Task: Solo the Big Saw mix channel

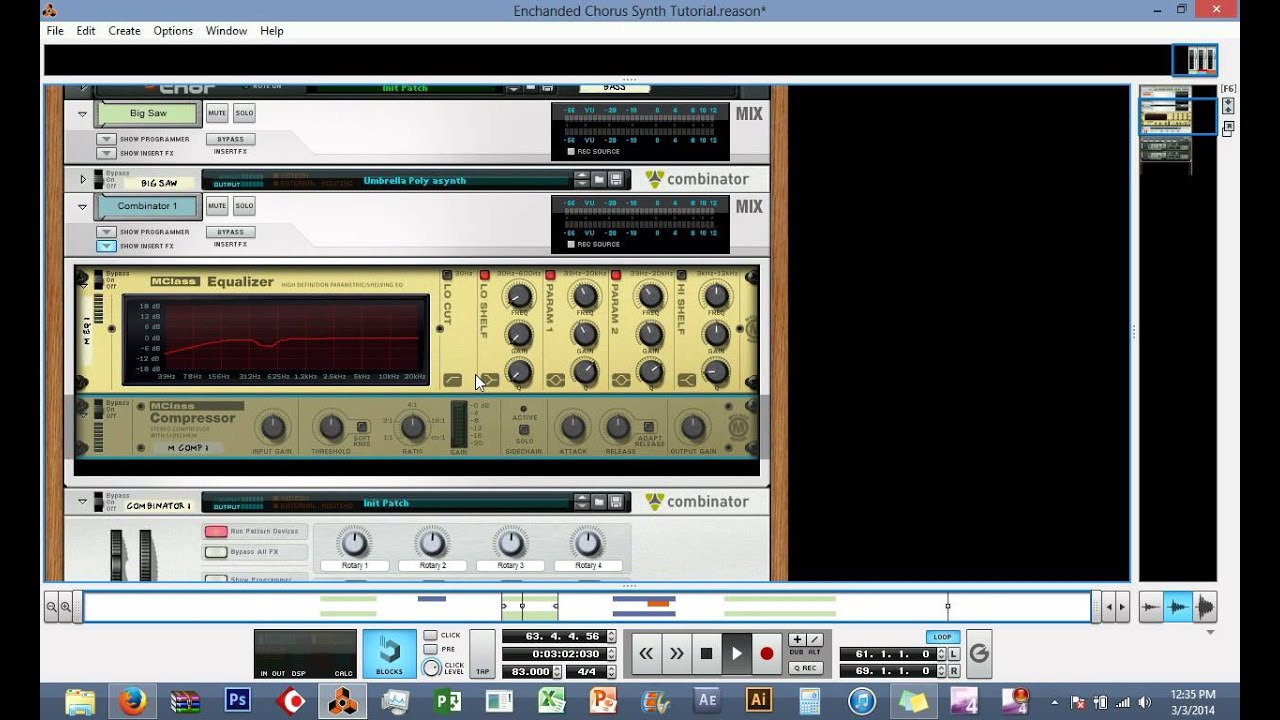Action: pos(244,113)
